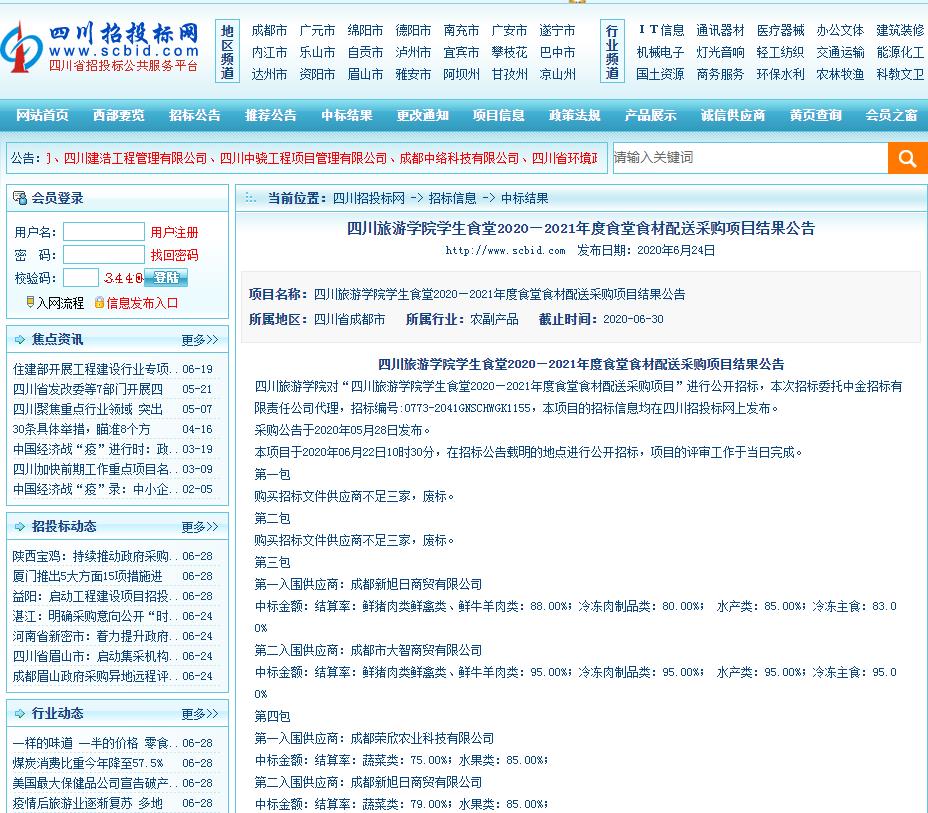Select 乐山市 region link
Viewport: 928px width, 813px height.
pos(317,52)
